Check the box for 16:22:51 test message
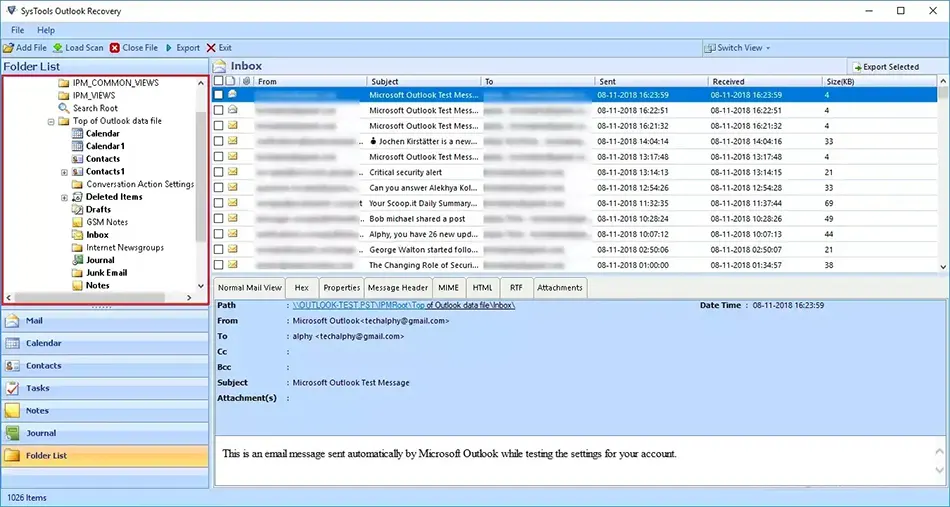Image resolution: width=950 pixels, height=507 pixels. coord(218,110)
